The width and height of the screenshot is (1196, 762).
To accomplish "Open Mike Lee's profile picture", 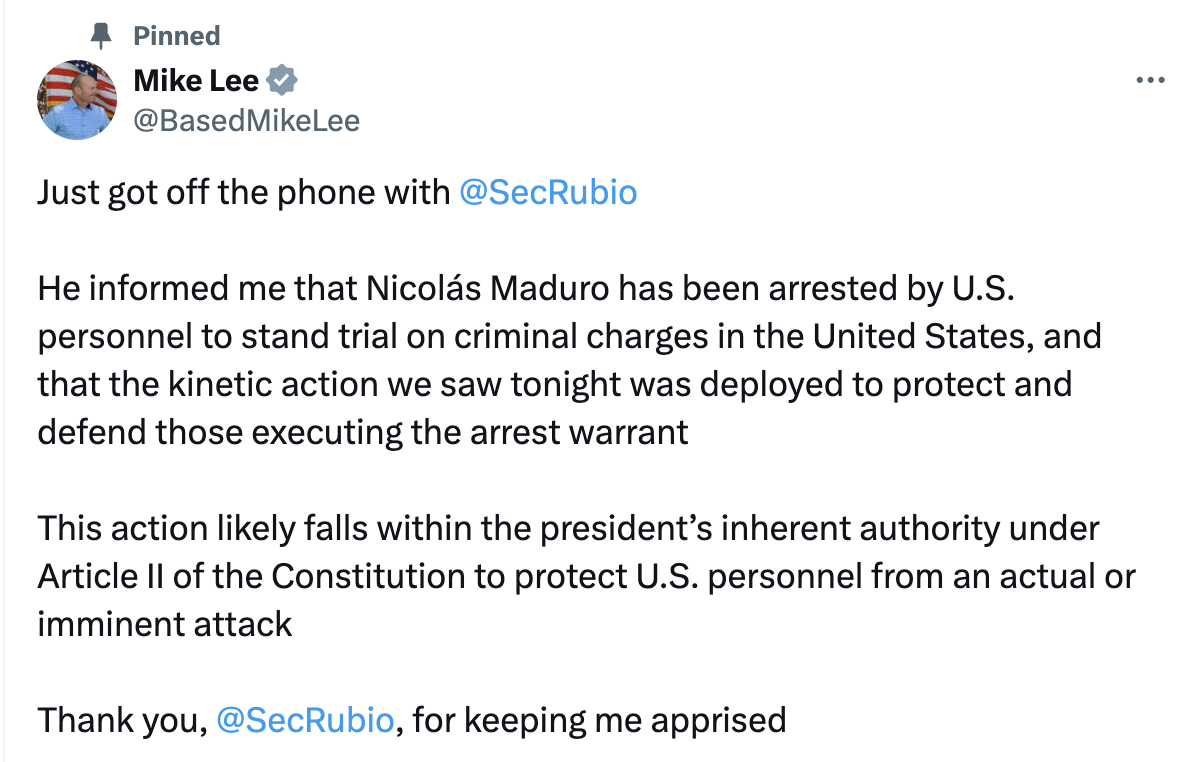I will 77,99.
